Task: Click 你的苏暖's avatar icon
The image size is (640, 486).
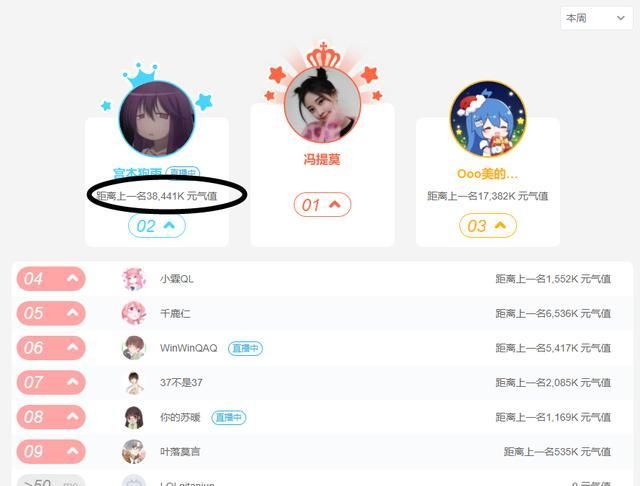Action: (134, 417)
